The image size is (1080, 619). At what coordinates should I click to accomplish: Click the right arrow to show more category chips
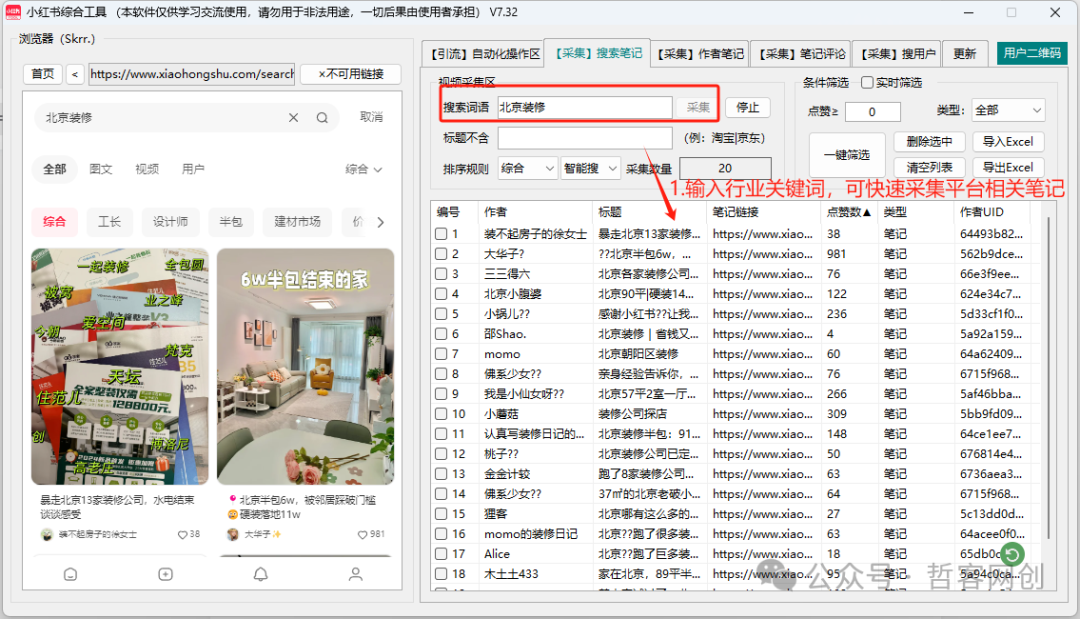[x=380, y=222]
